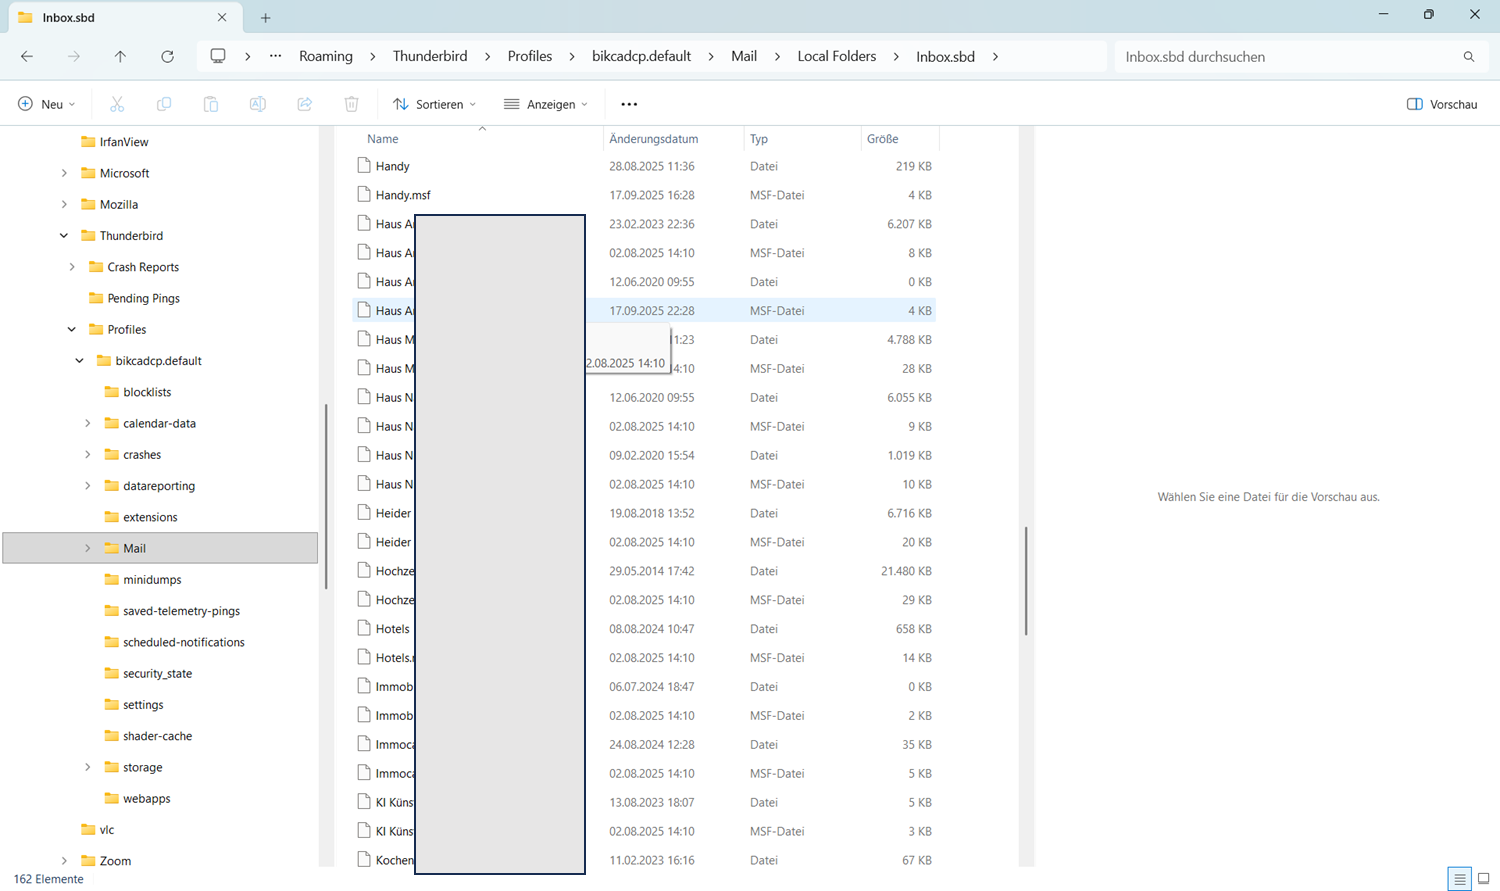Click the Delete trash bin icon

[352, 104]
